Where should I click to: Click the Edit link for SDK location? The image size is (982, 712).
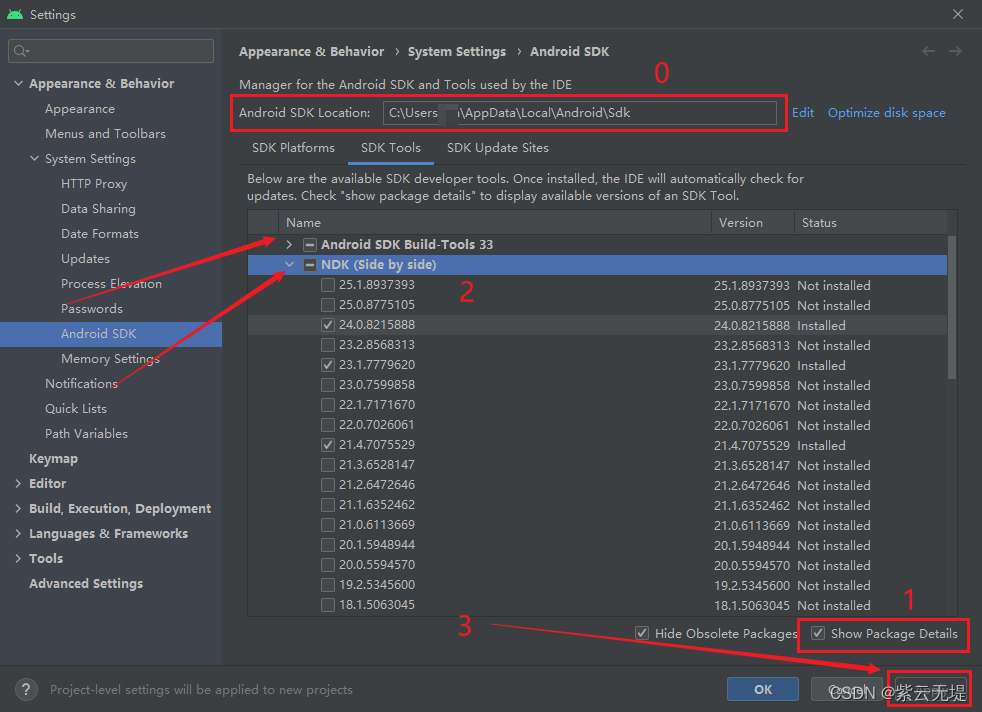click(x=803, y=113)
